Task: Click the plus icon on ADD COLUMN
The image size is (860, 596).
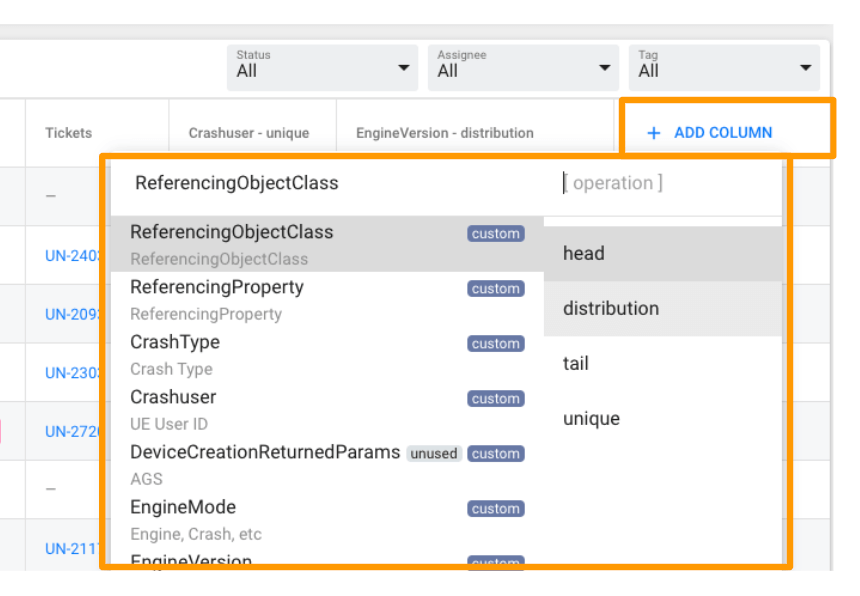Action: [655, 132]
